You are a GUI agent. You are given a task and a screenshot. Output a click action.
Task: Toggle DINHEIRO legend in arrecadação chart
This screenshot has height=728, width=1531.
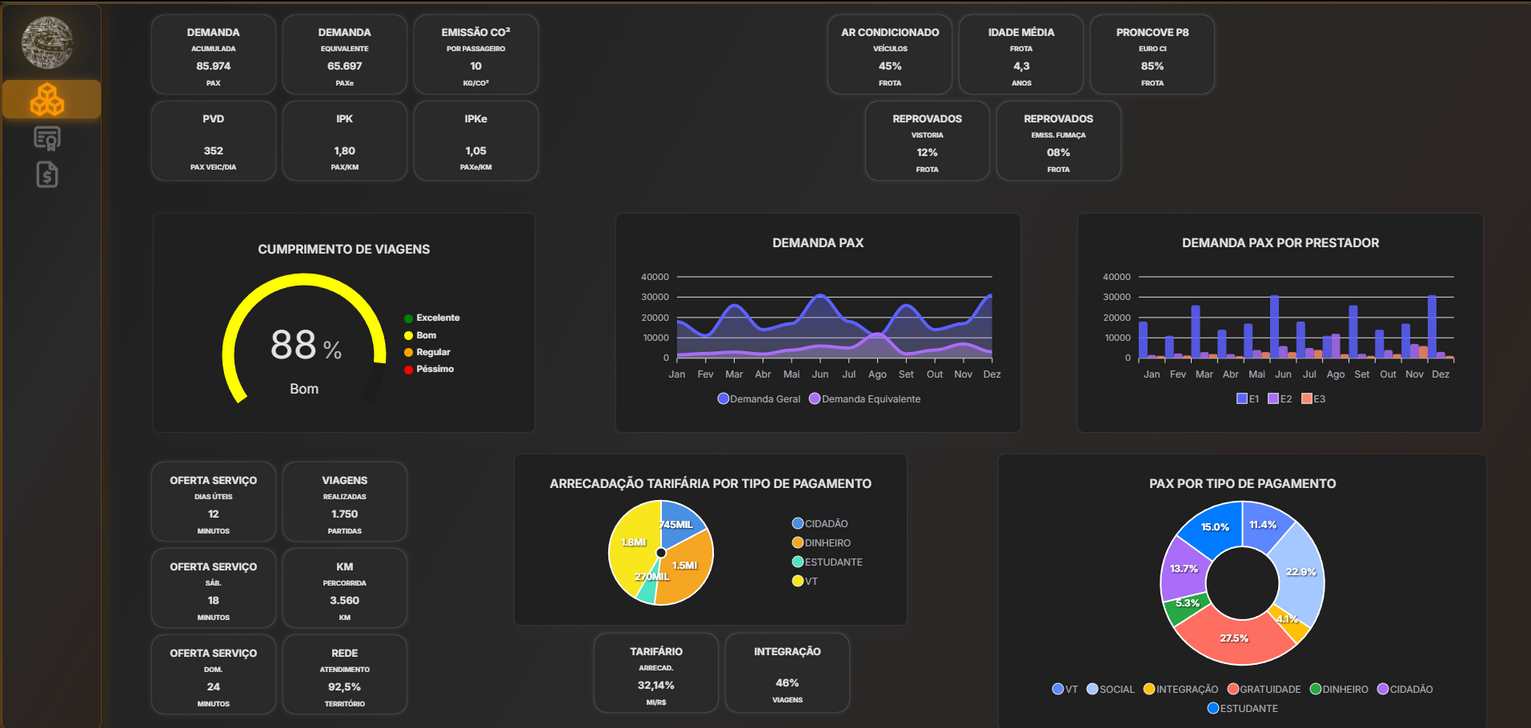coord(820,543)
